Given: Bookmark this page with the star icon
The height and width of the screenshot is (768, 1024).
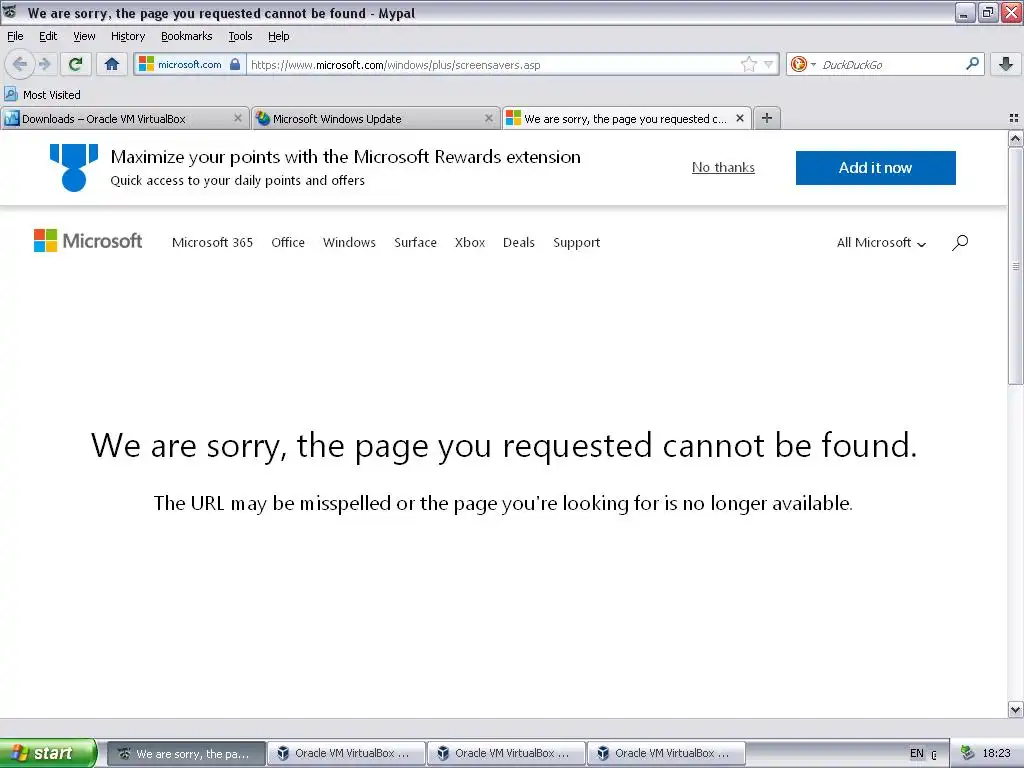Looking at the screenshot, I should (748, 64).
